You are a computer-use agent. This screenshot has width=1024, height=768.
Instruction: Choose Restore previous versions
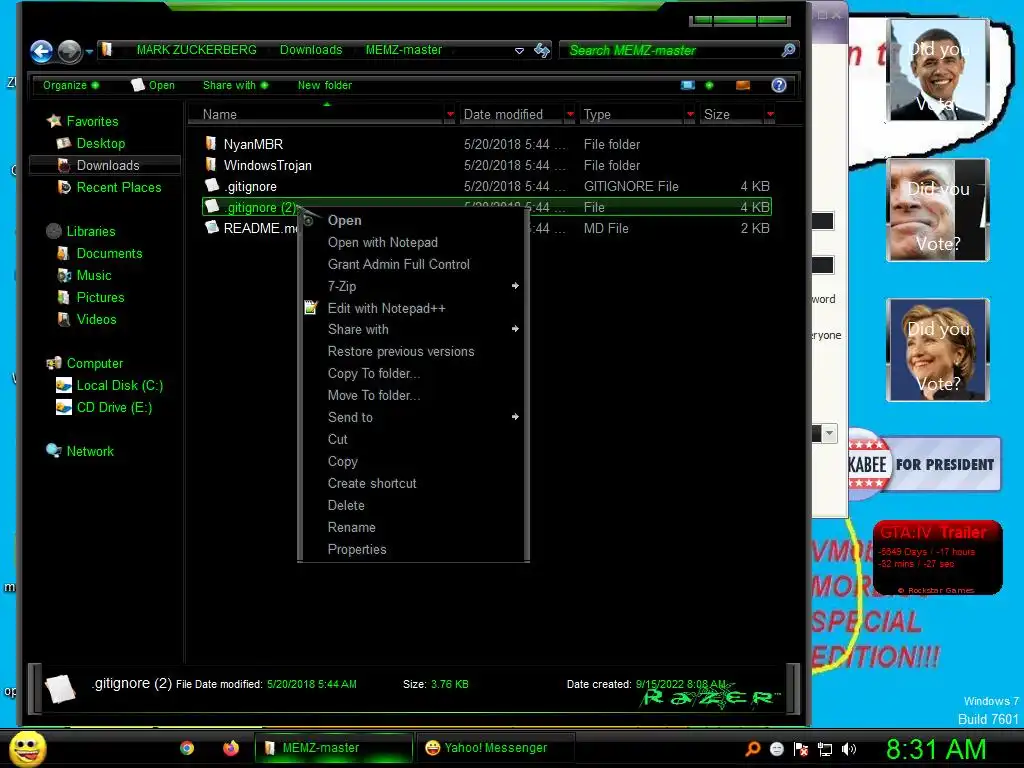point(413,351)
